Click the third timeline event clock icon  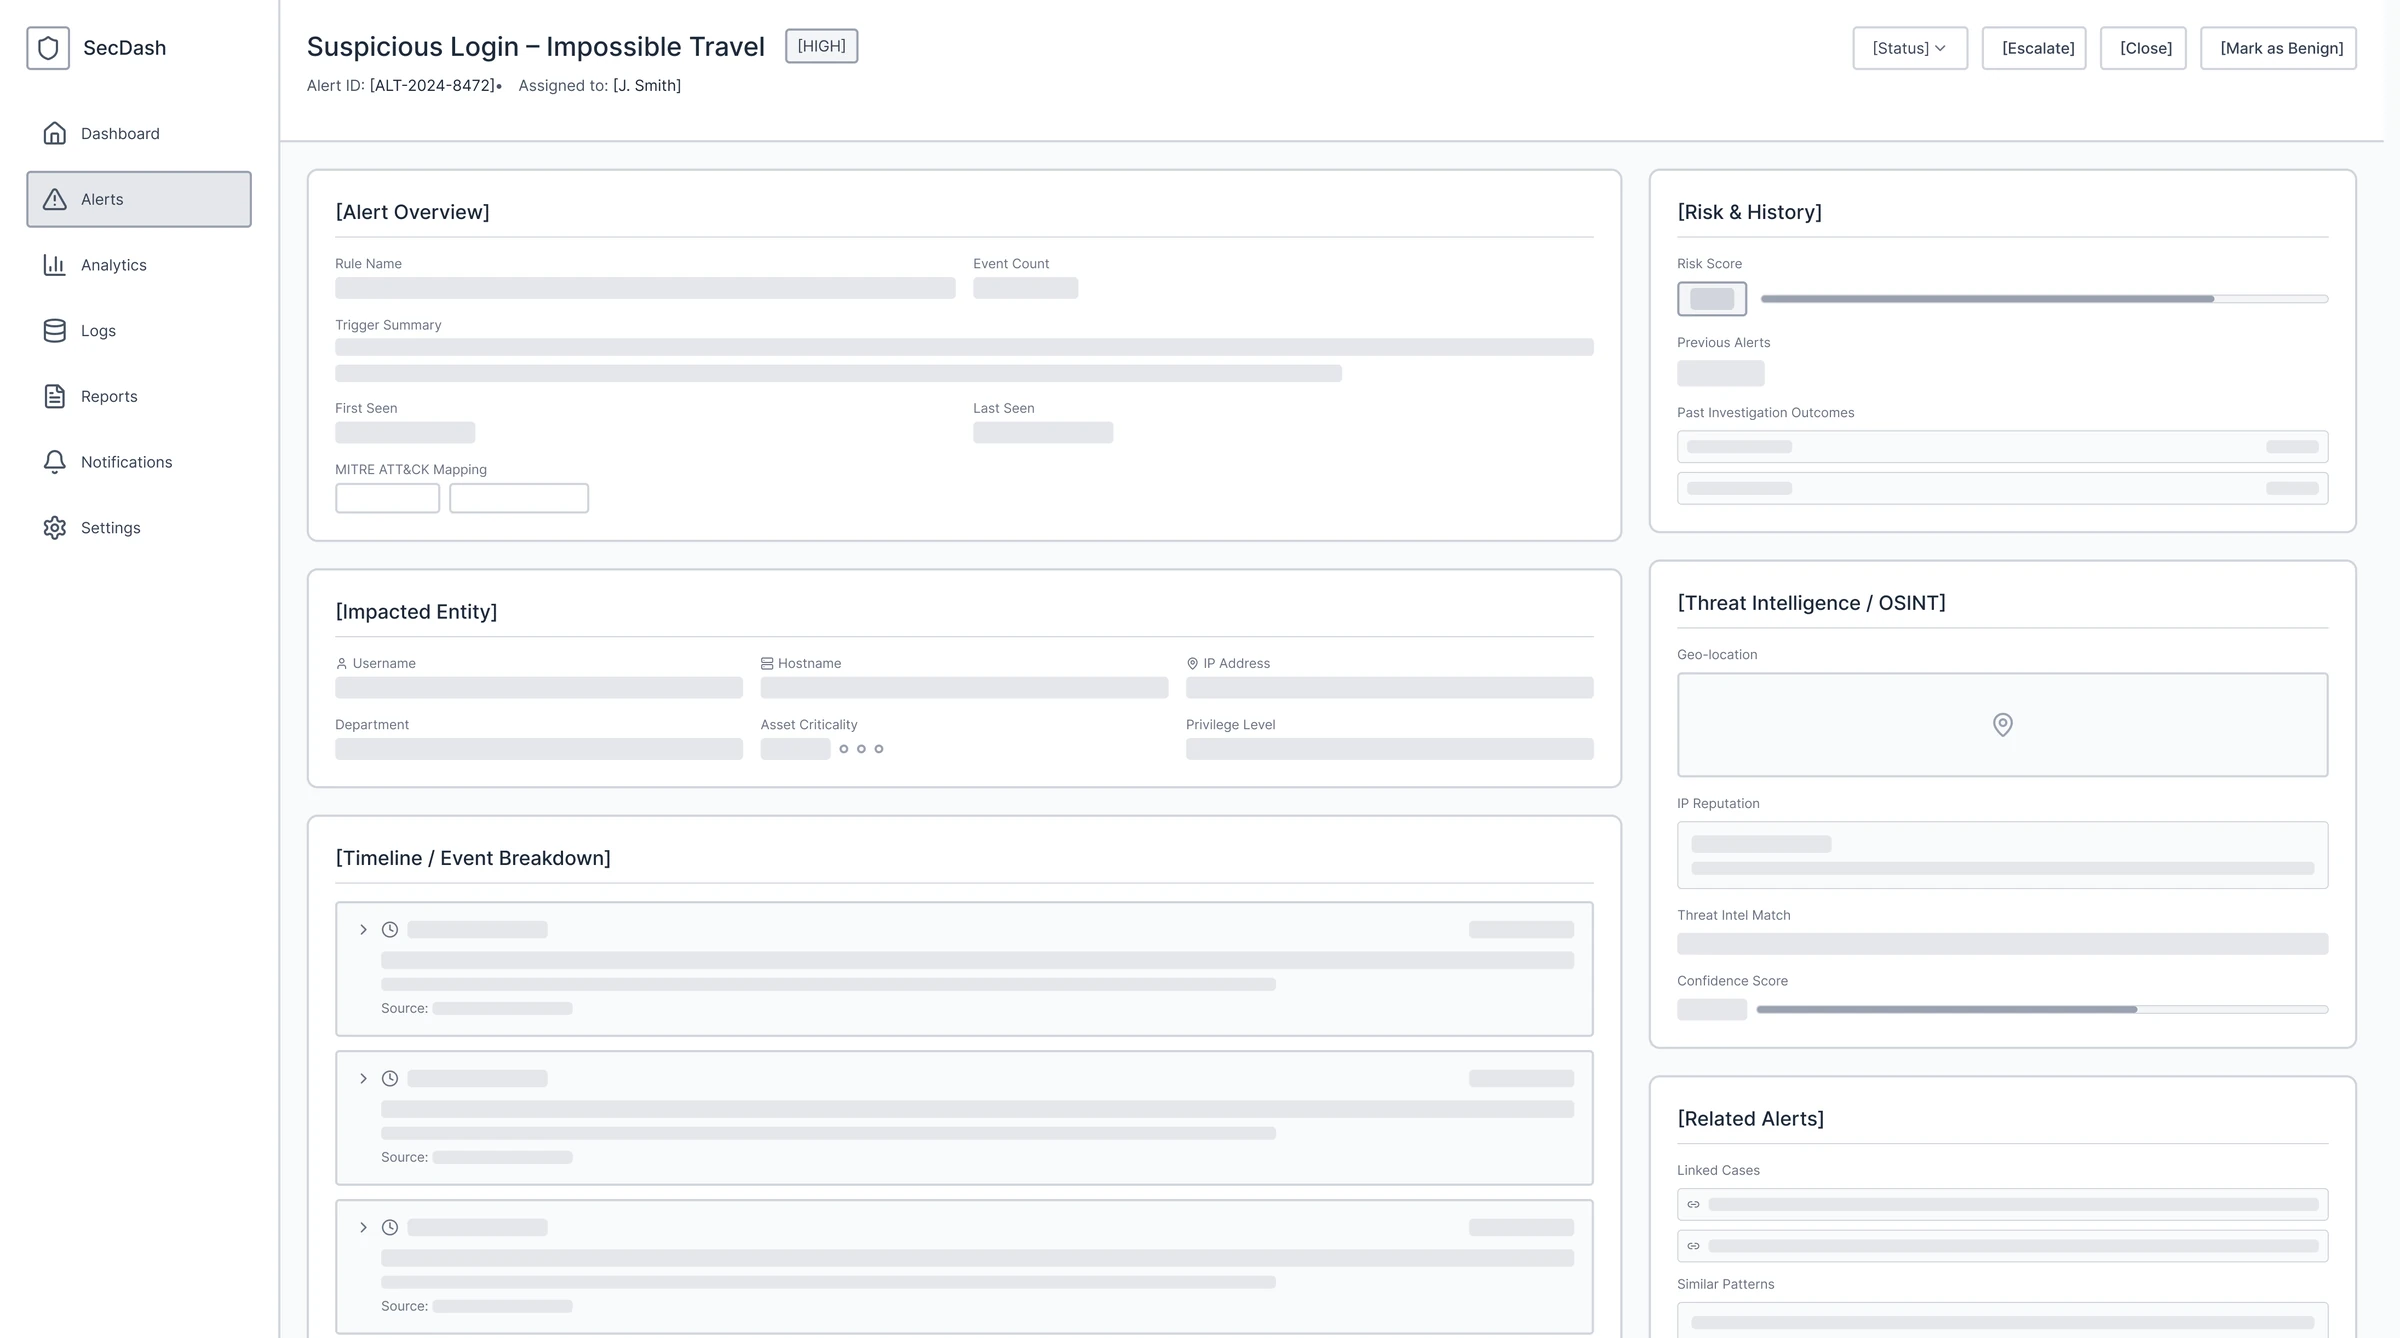(x=390, y=1227)
